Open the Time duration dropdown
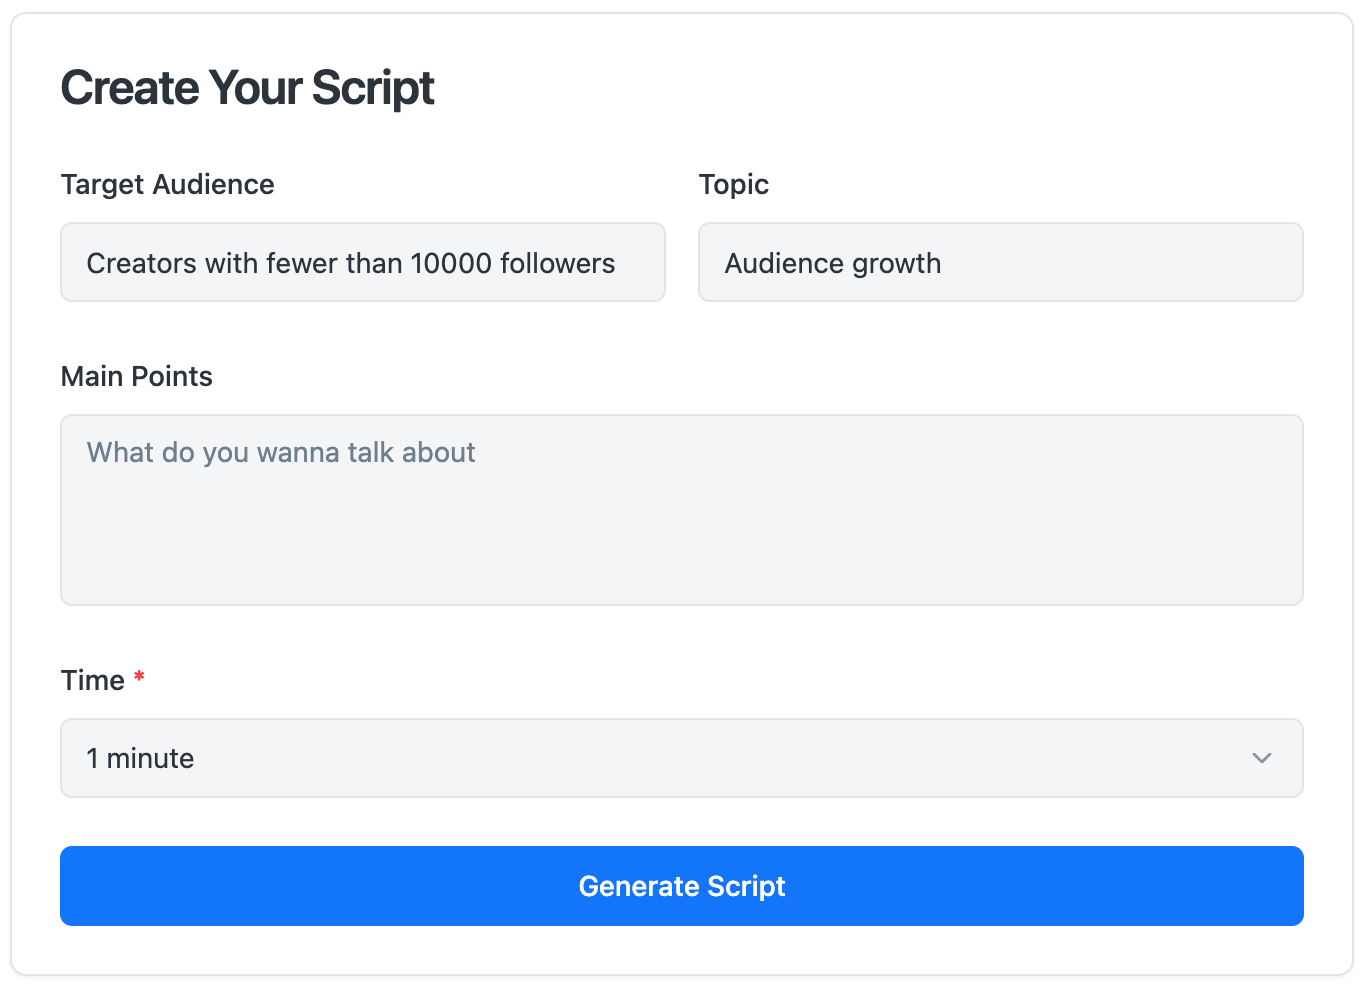 [680, 758]
